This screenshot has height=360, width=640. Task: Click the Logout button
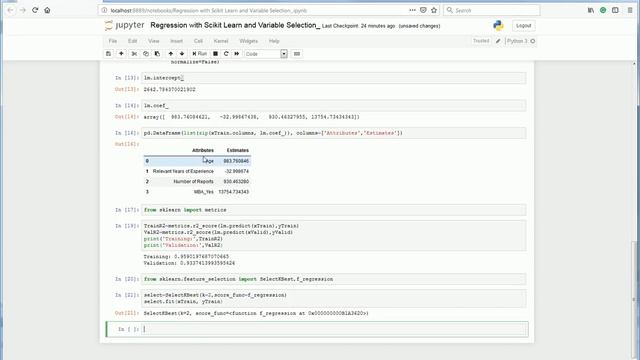coord(523,26)
